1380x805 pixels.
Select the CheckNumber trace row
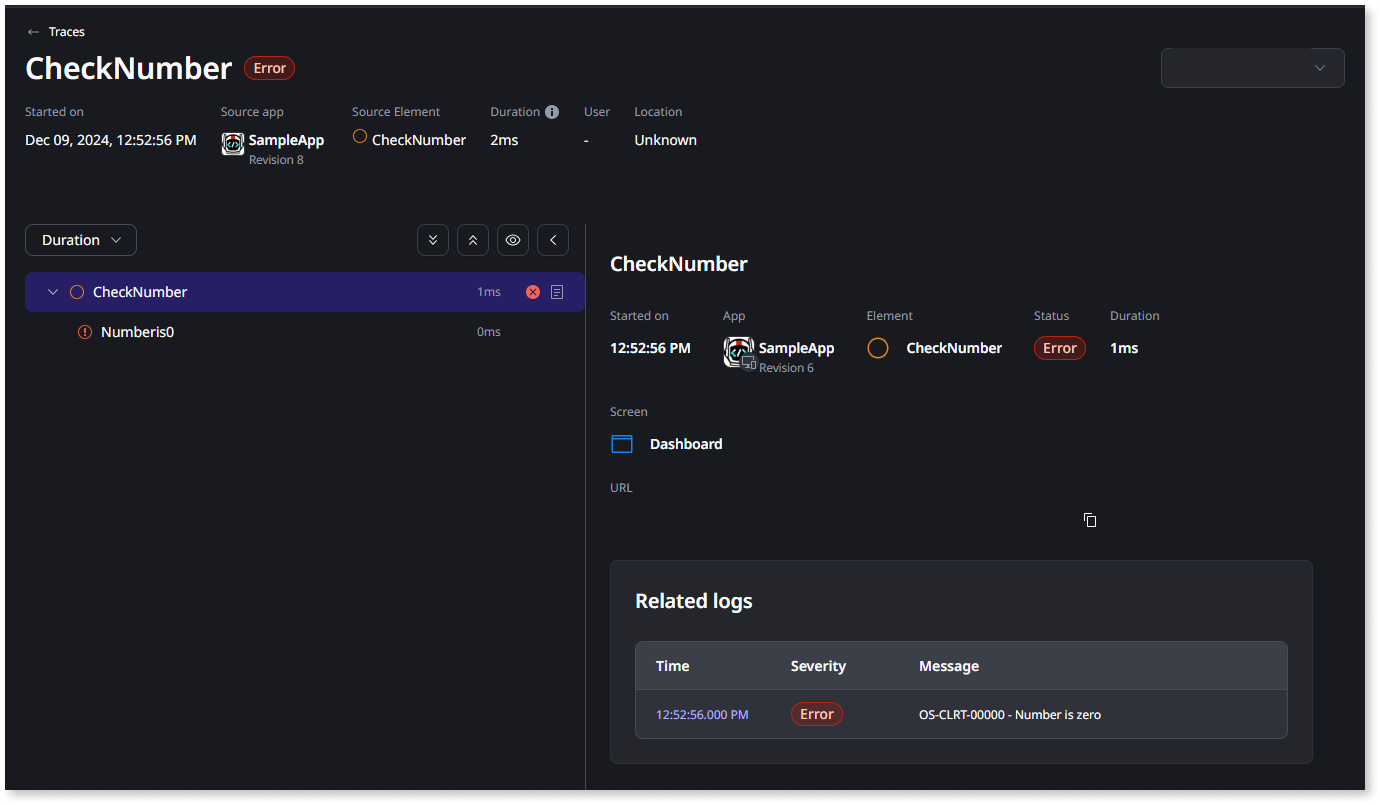click(304, 292)
